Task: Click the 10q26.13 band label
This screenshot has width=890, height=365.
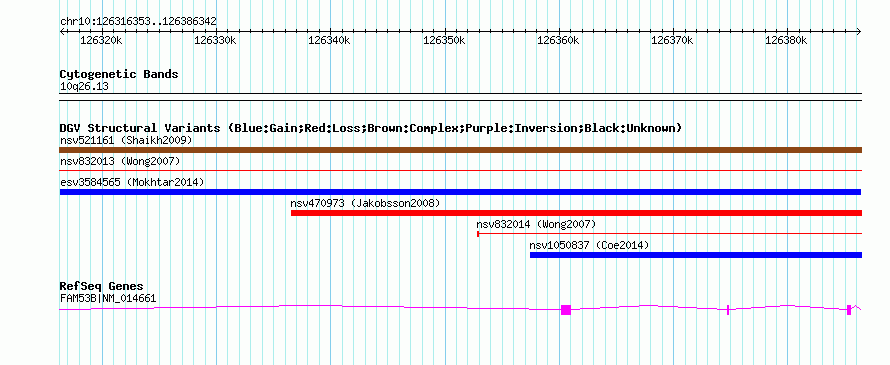Action: (x=84, y=87)
